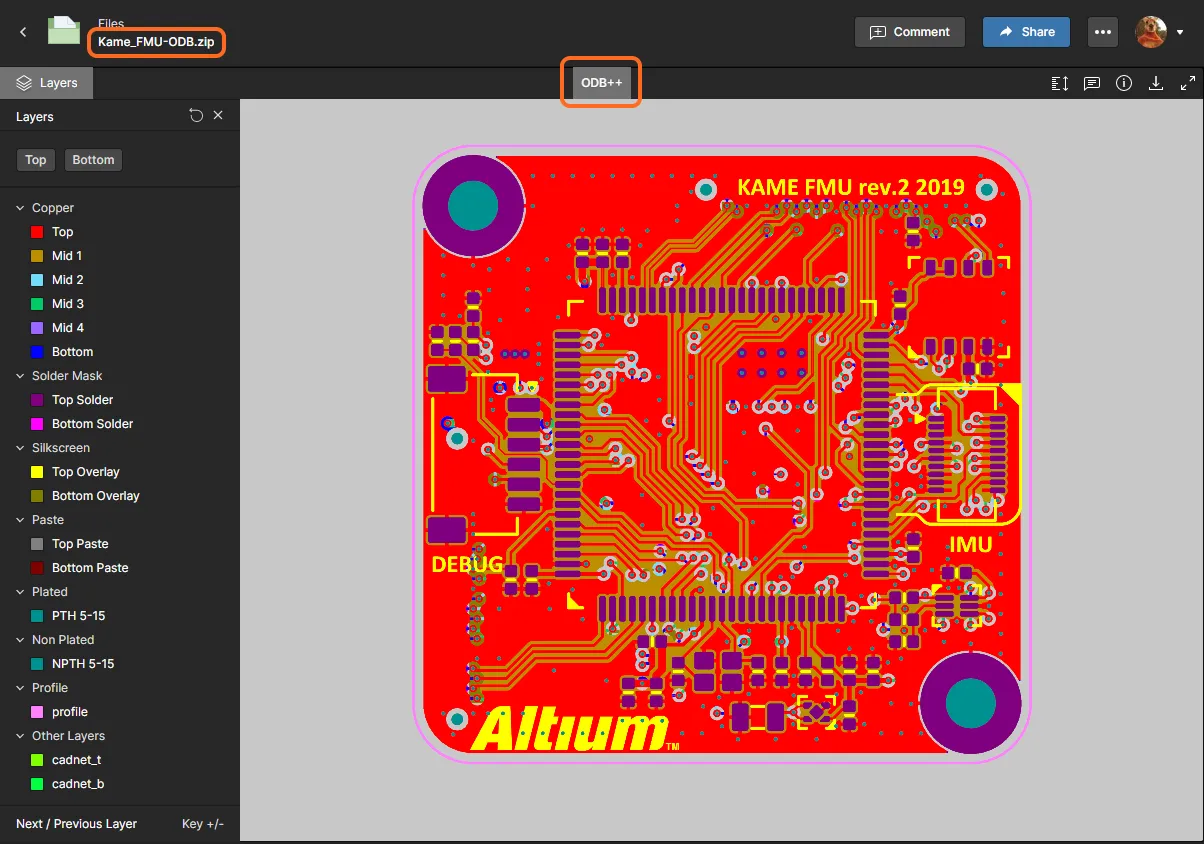Toggle Bottom Paste layer visibility swatch
The height and width of the screenshot is (844, 1204).
[38, 568]
